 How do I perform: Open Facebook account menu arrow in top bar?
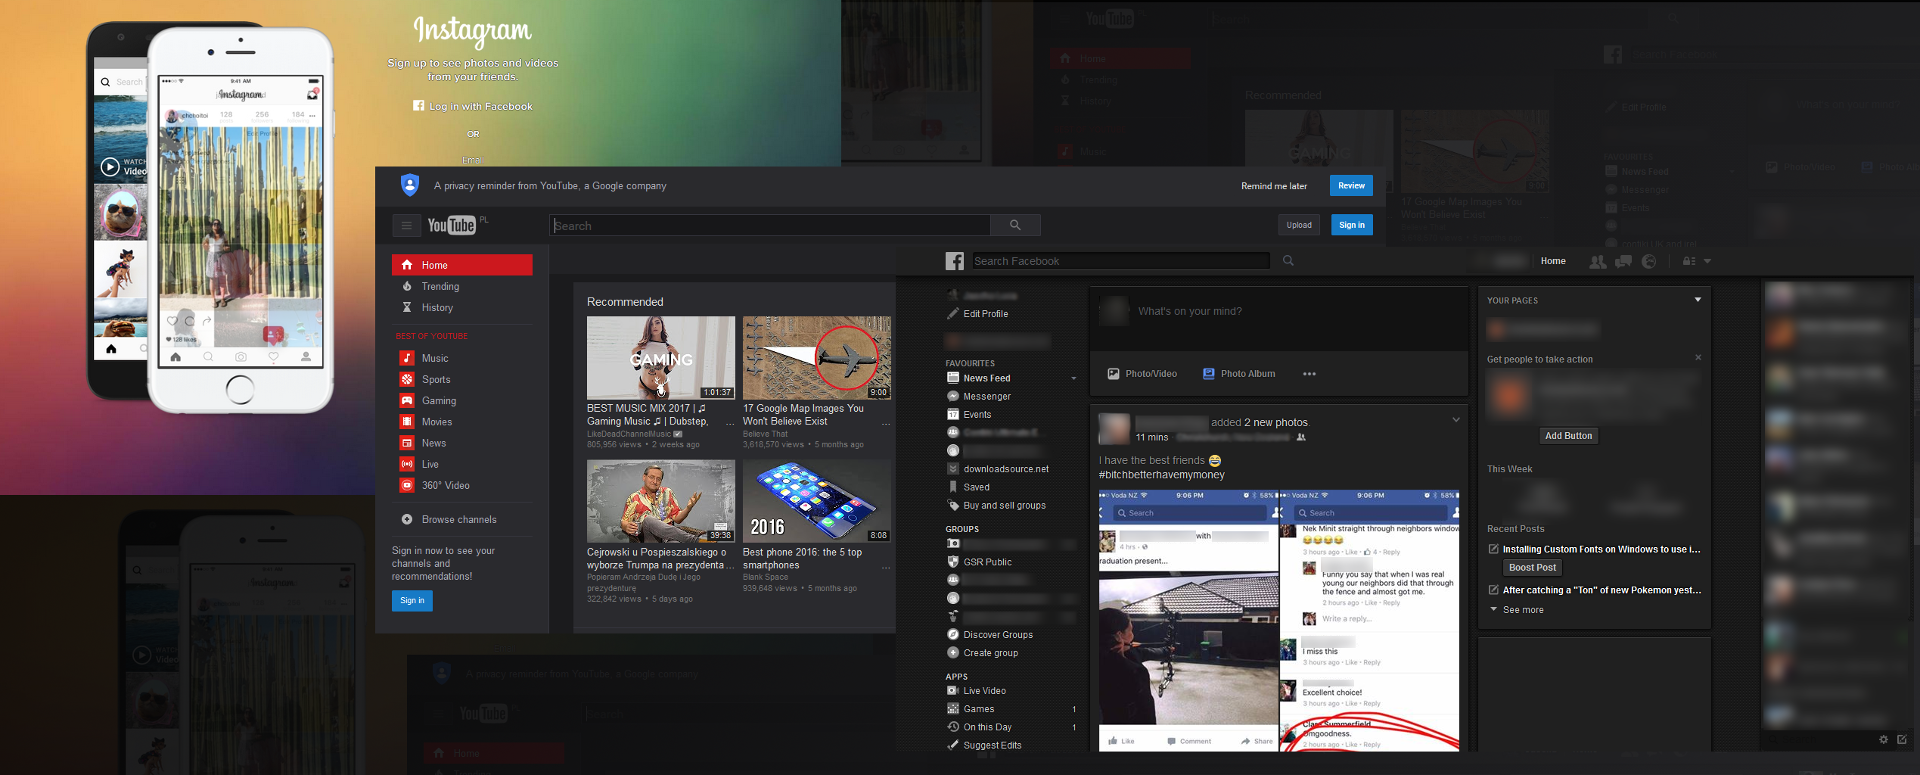click(1707, 261)
